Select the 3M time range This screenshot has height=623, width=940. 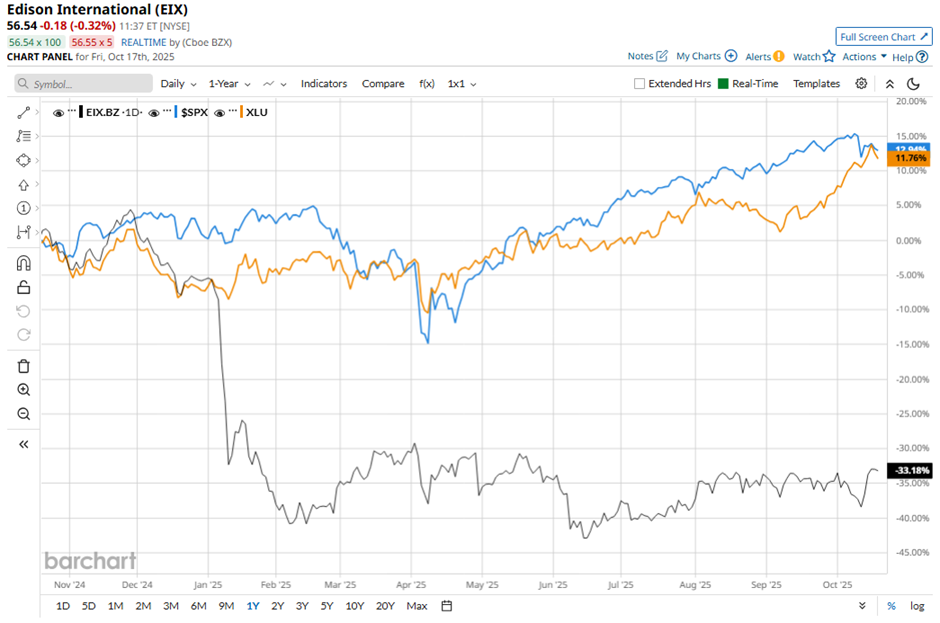click(x=171, y=606)
